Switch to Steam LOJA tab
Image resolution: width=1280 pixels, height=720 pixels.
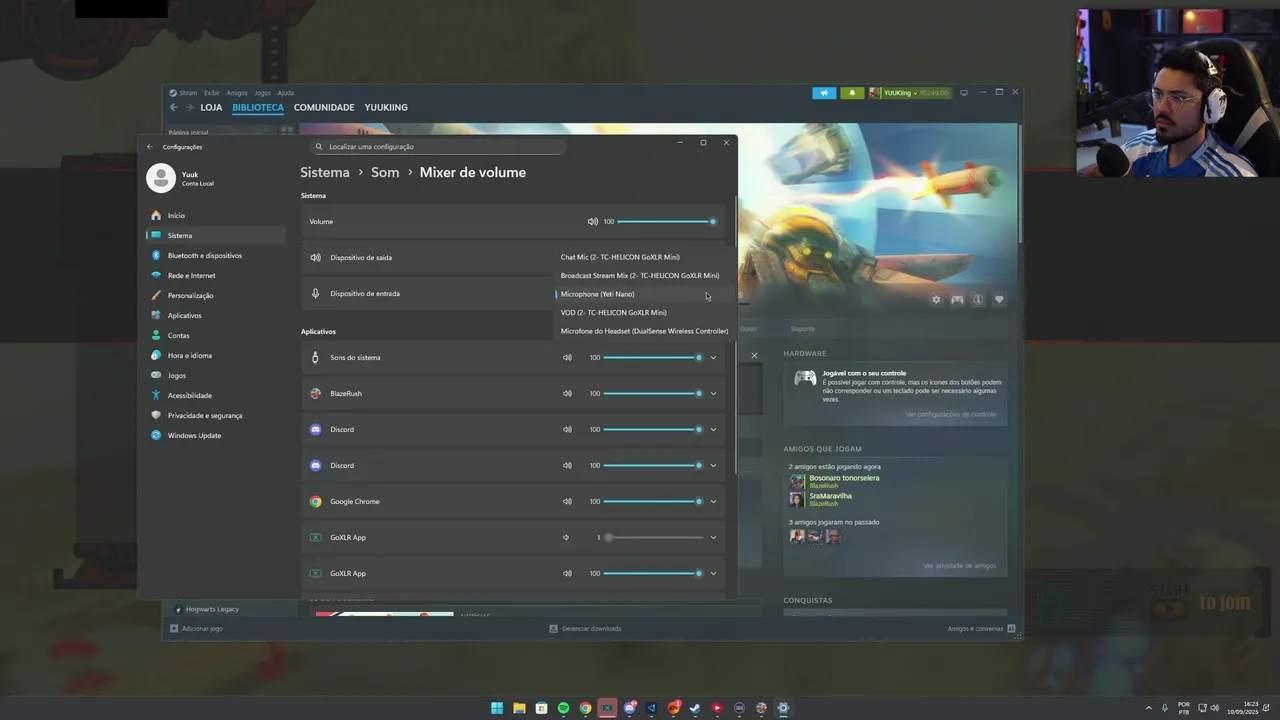coord(211,107)
